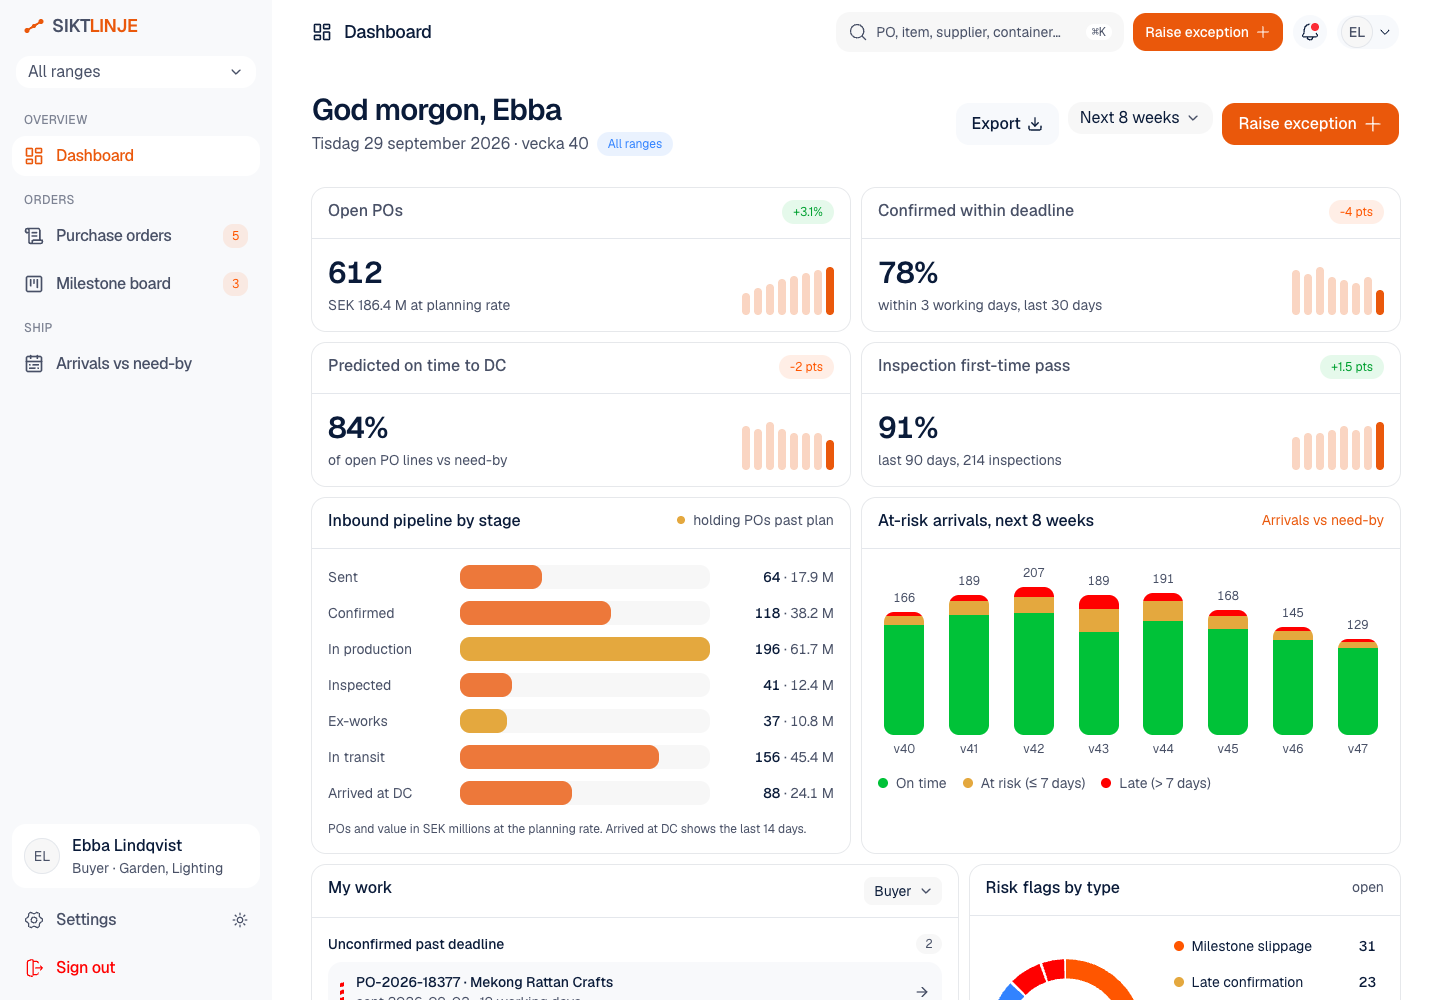1440x1000 pixels.
Task: Click the Settings gear icon
Action: click(34, 920)
